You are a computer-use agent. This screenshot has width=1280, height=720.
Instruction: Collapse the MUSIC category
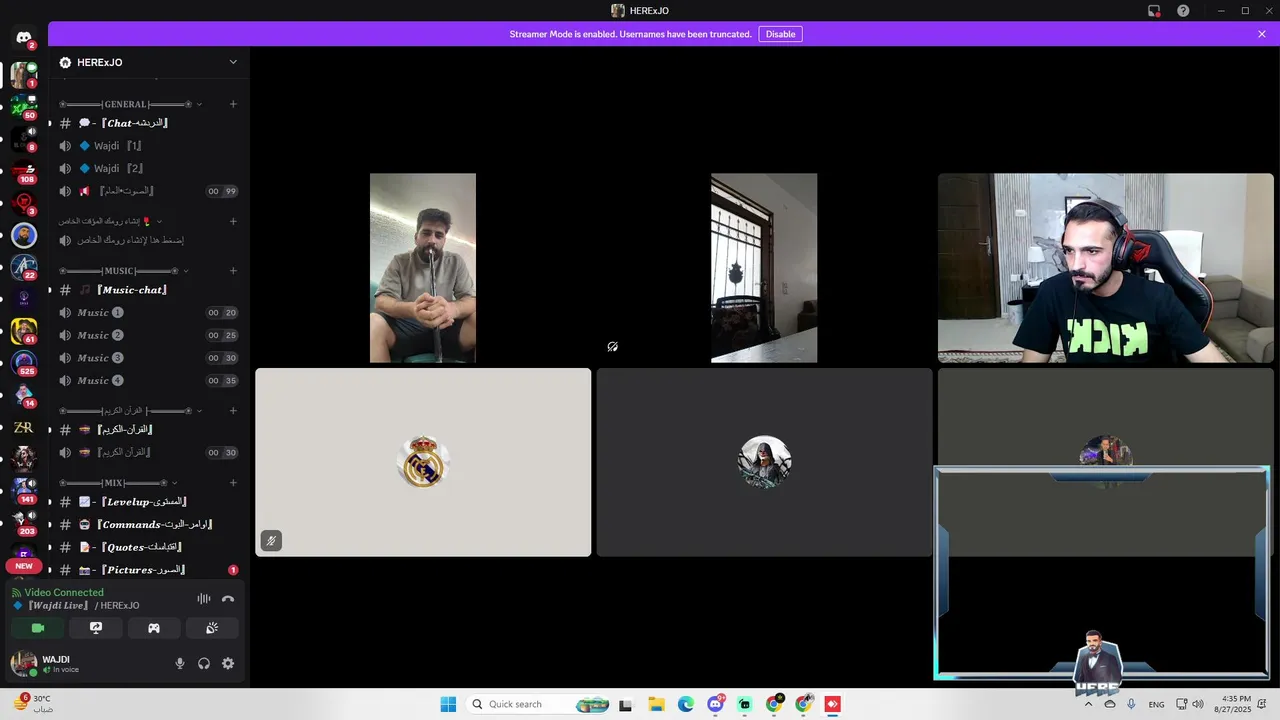(124, 271)
